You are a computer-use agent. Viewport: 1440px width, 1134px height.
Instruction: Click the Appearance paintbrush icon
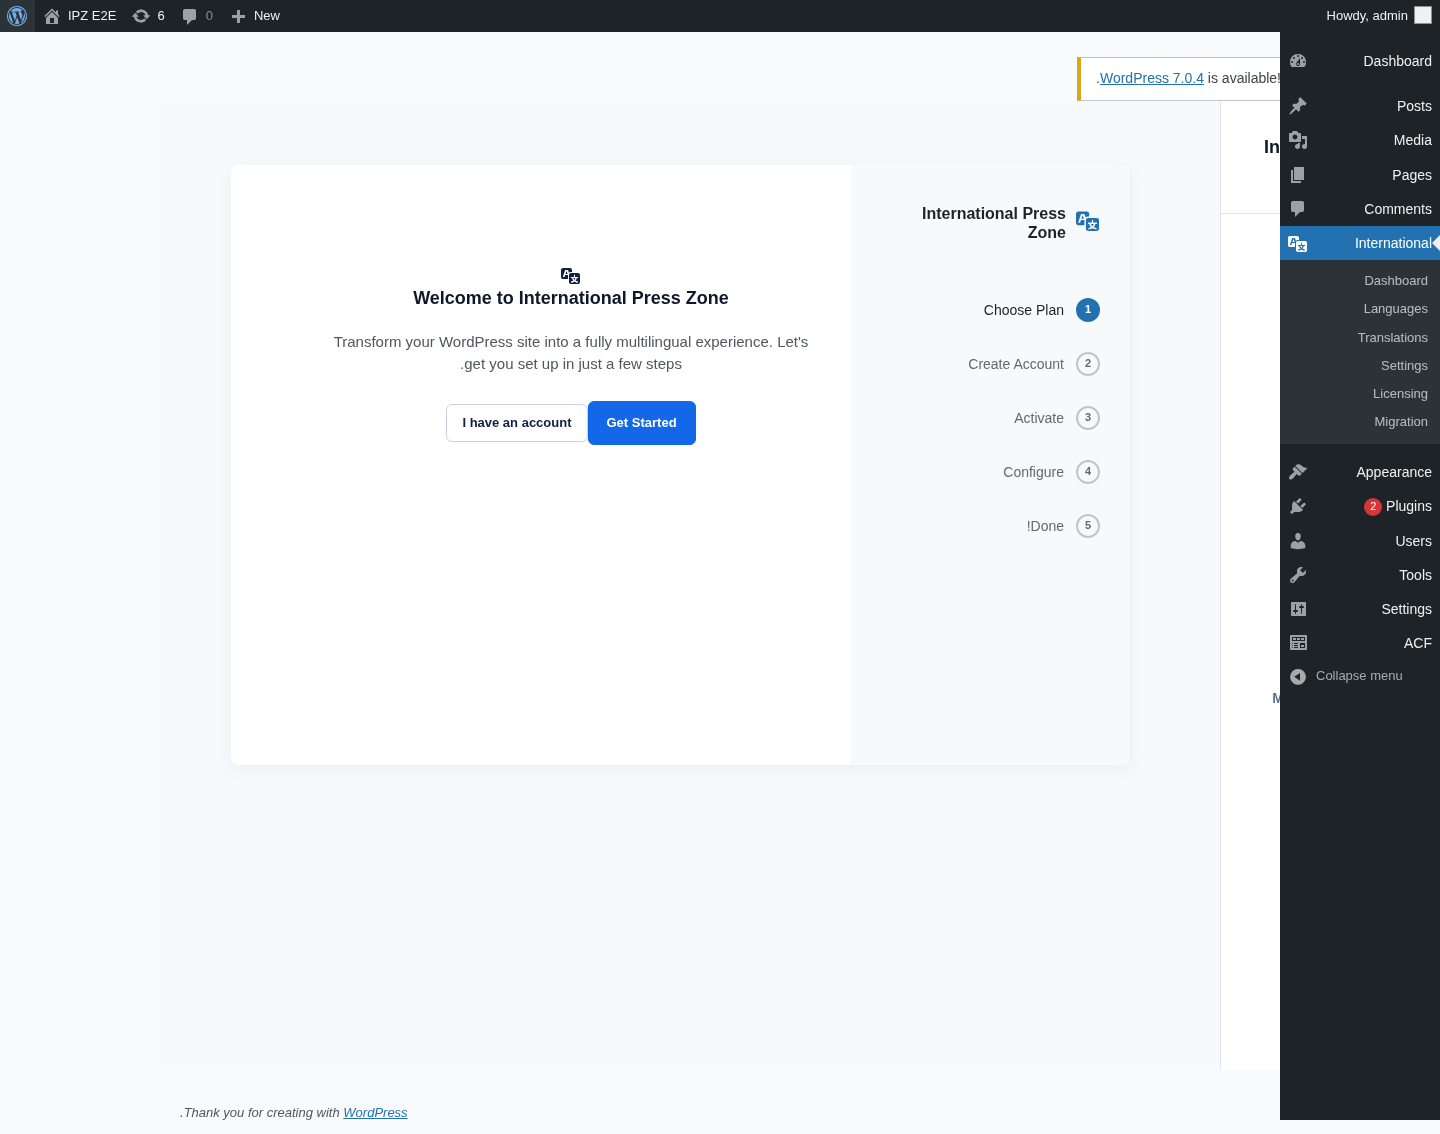(x=1298, y=472)
